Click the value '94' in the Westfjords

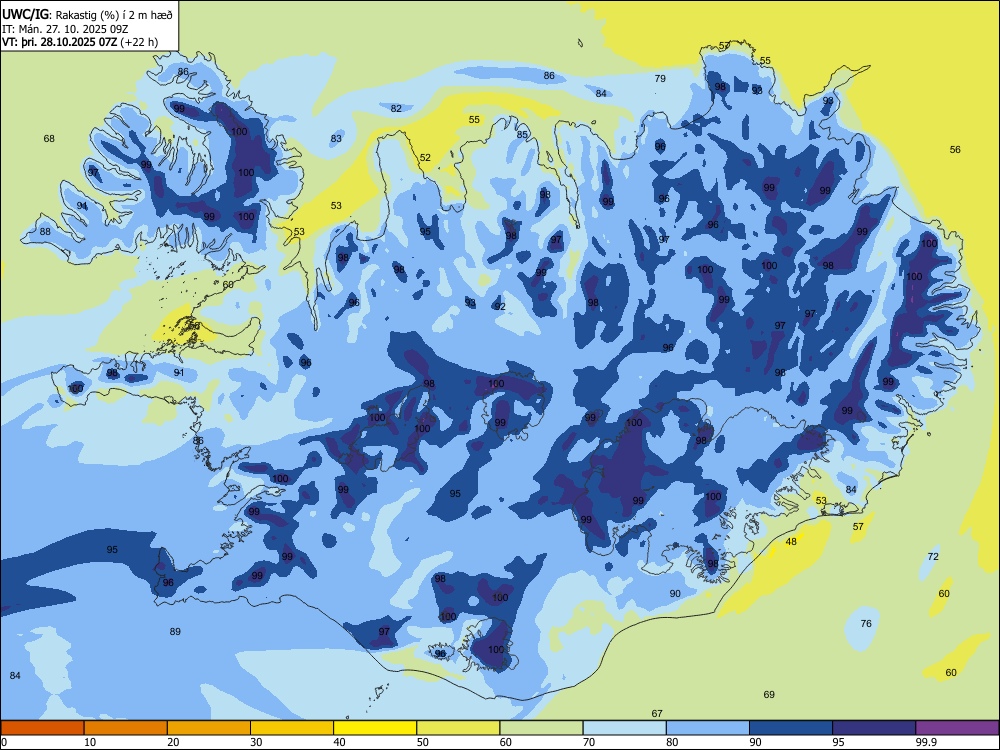point(82,205)
